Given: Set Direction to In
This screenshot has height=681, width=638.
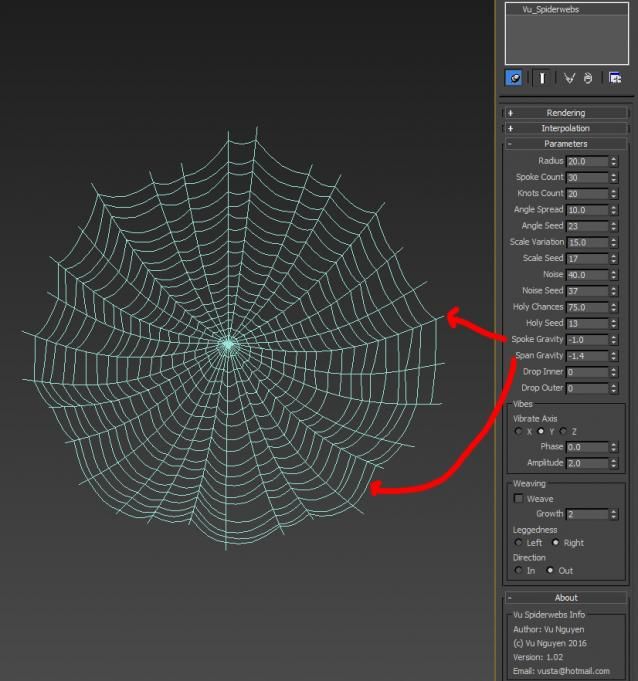Looking at the screenshot, I should [x=518, y=570].
